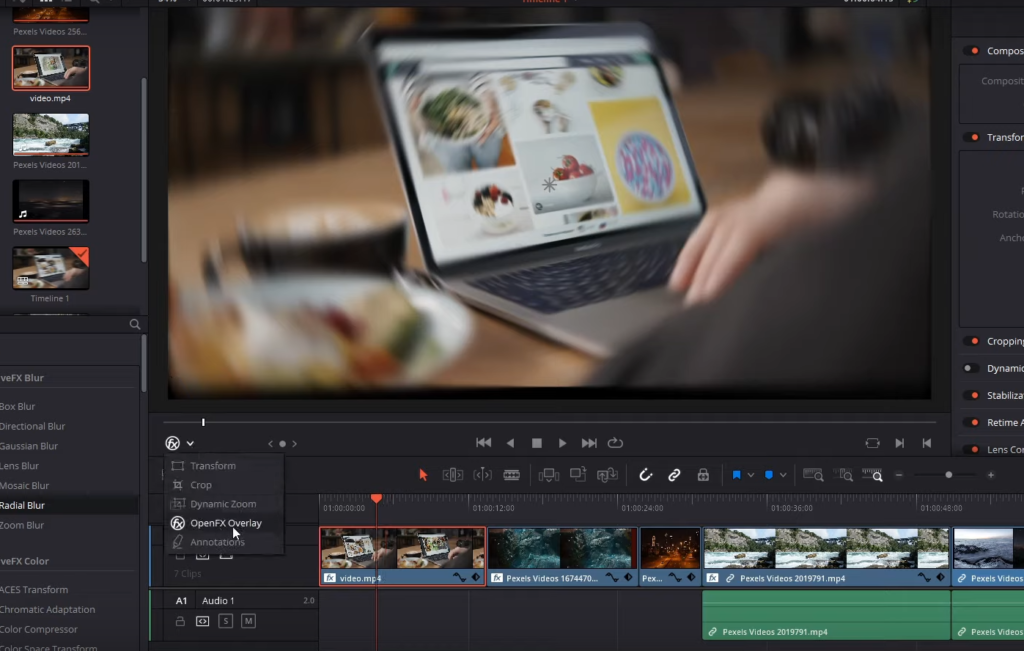
Task: Open the Marker color dropdown arrow
Action: click(783, 475)
